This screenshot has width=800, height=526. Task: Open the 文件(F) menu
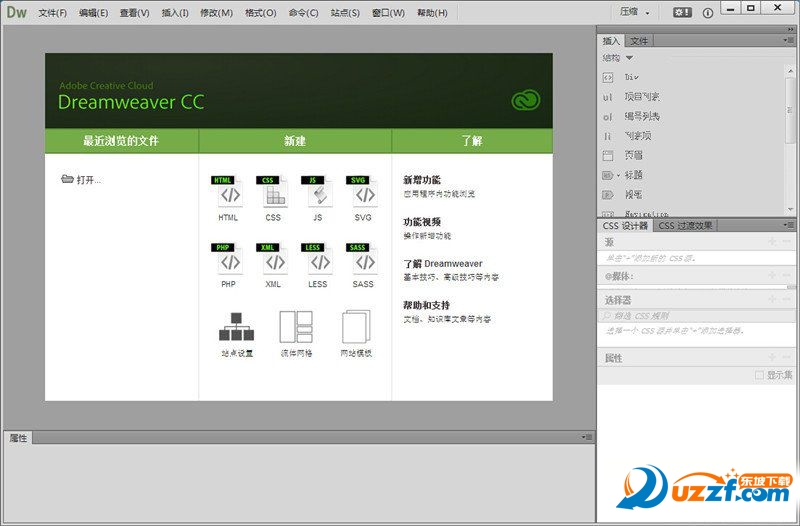click(x=53, y=13)
